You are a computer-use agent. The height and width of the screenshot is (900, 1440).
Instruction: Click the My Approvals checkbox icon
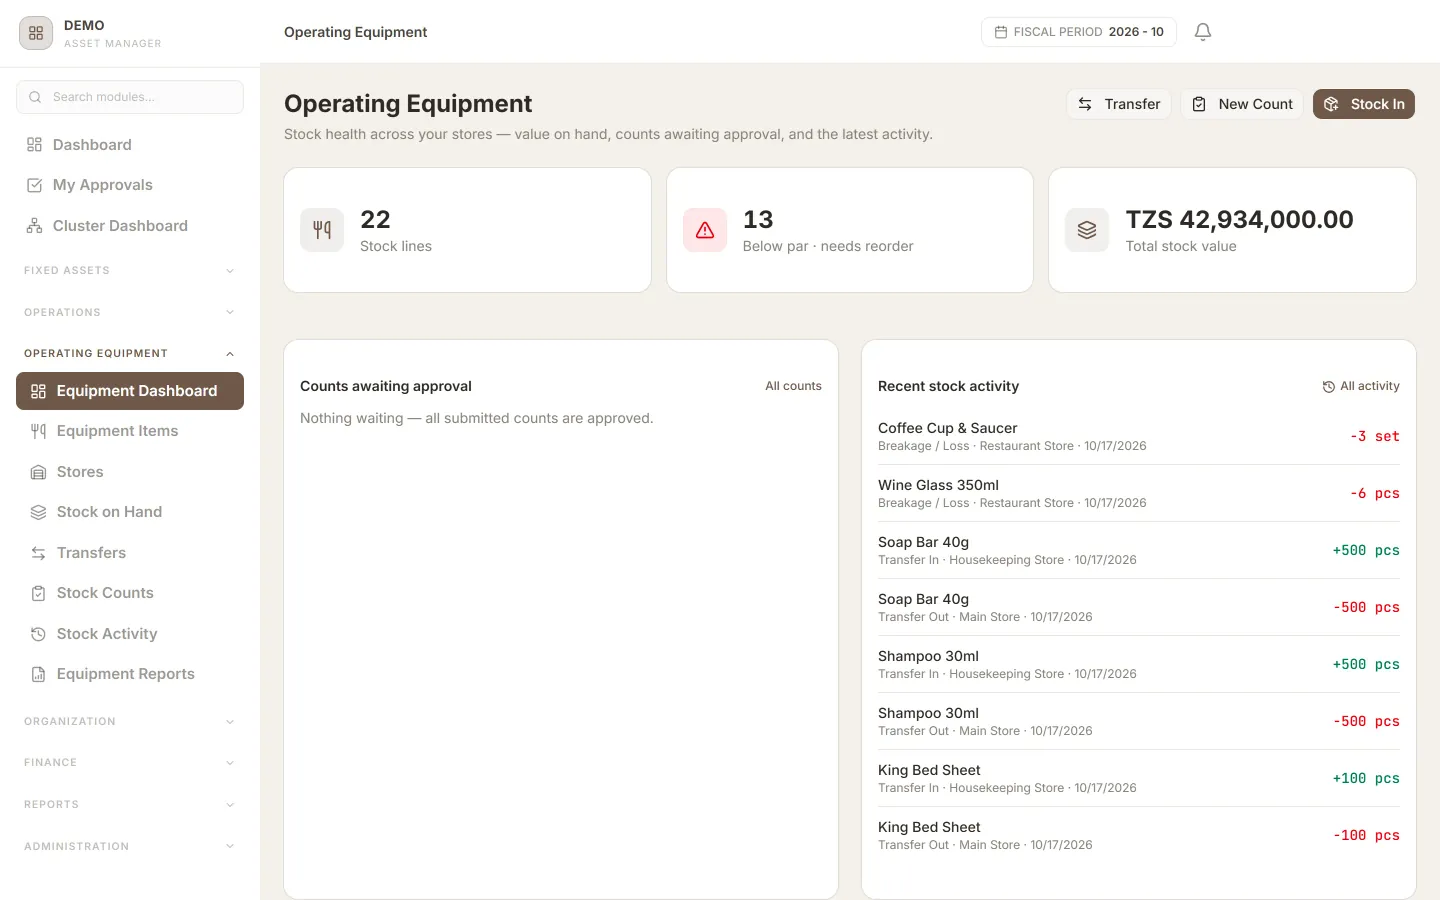[34, 185]
